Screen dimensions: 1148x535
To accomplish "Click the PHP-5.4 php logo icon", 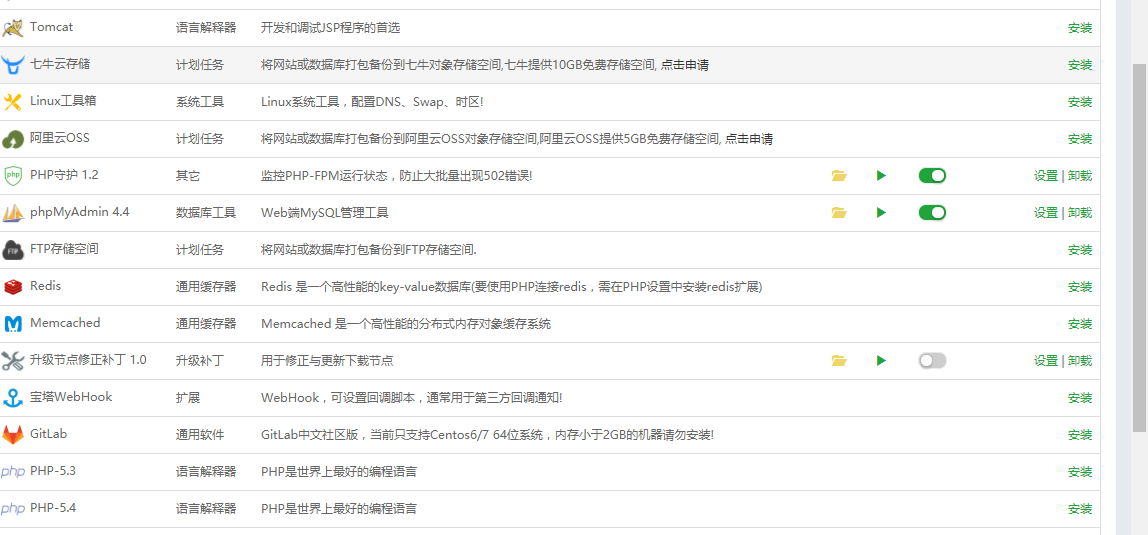I will coord(12,509).
